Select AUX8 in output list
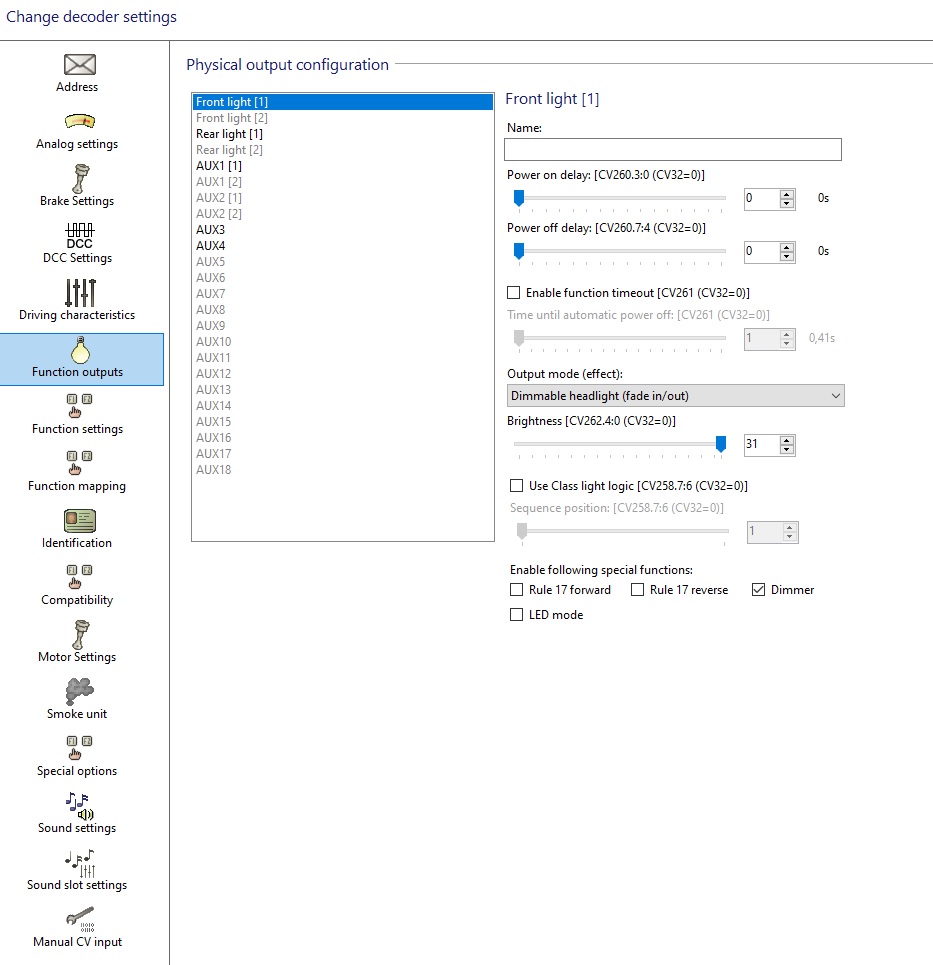The width and height of the screenshot is (933, 965). pos(343,310)
